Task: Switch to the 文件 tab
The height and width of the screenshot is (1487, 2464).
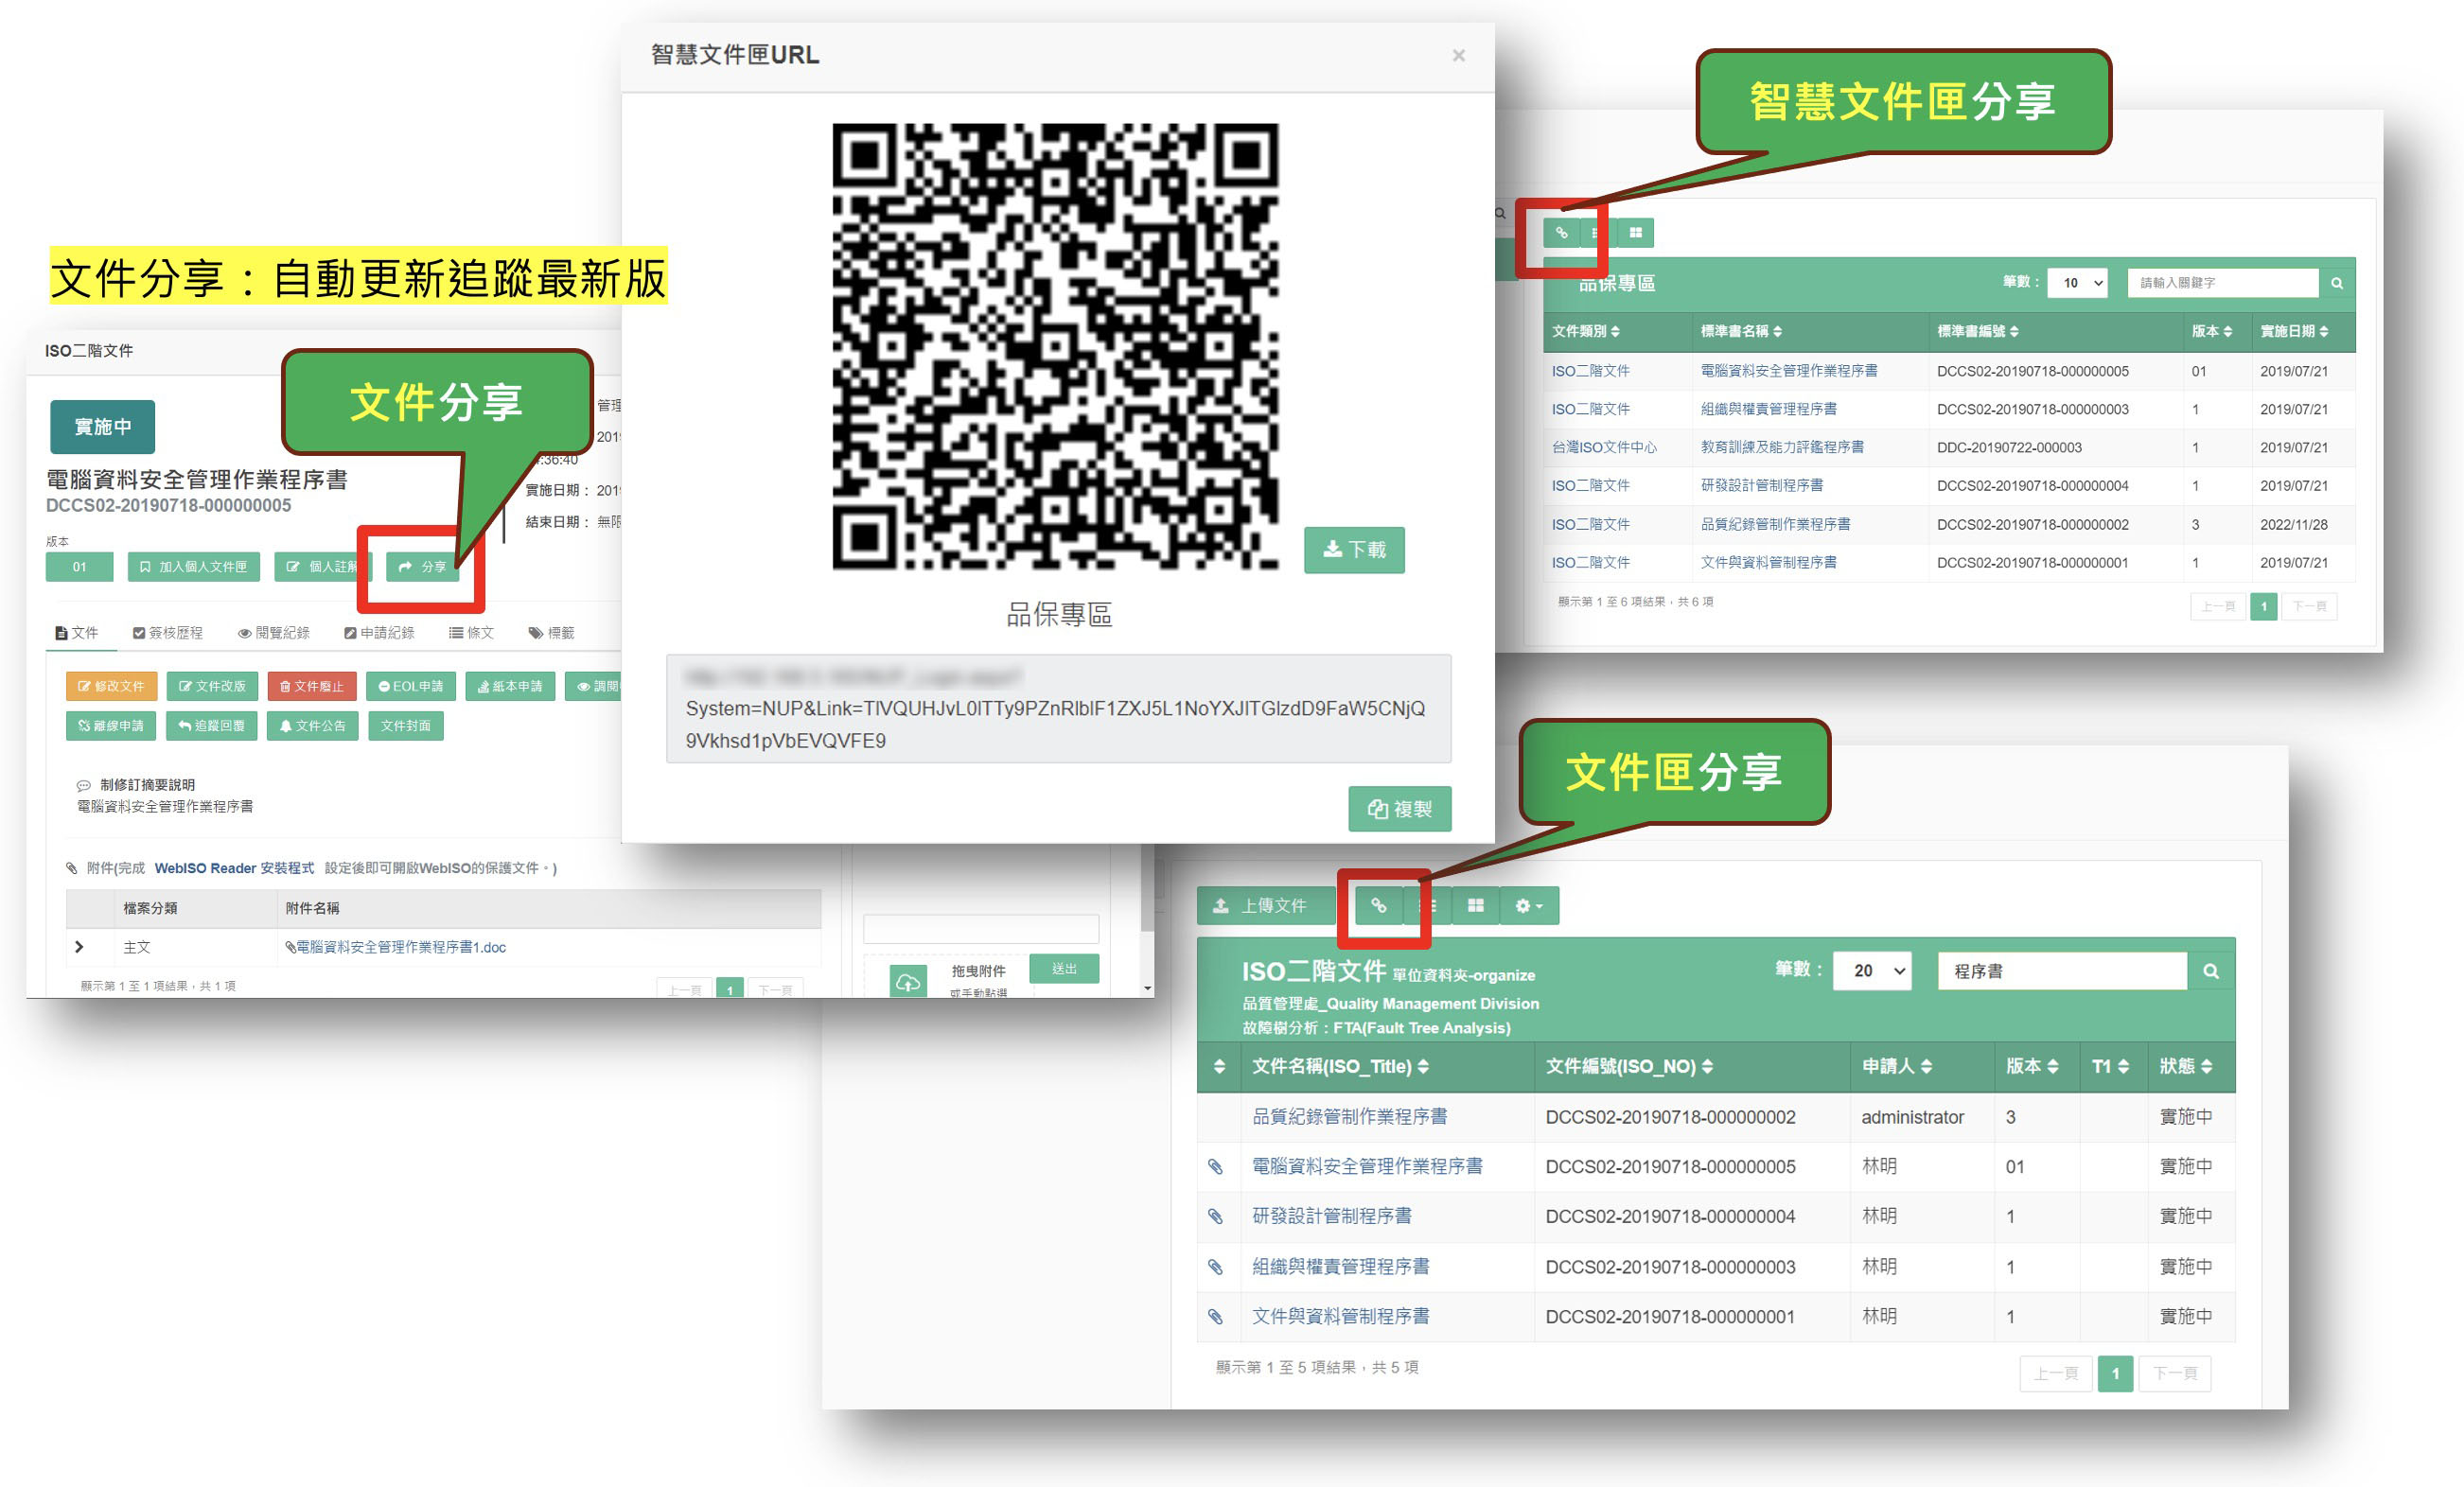Action: click(77, 633)
